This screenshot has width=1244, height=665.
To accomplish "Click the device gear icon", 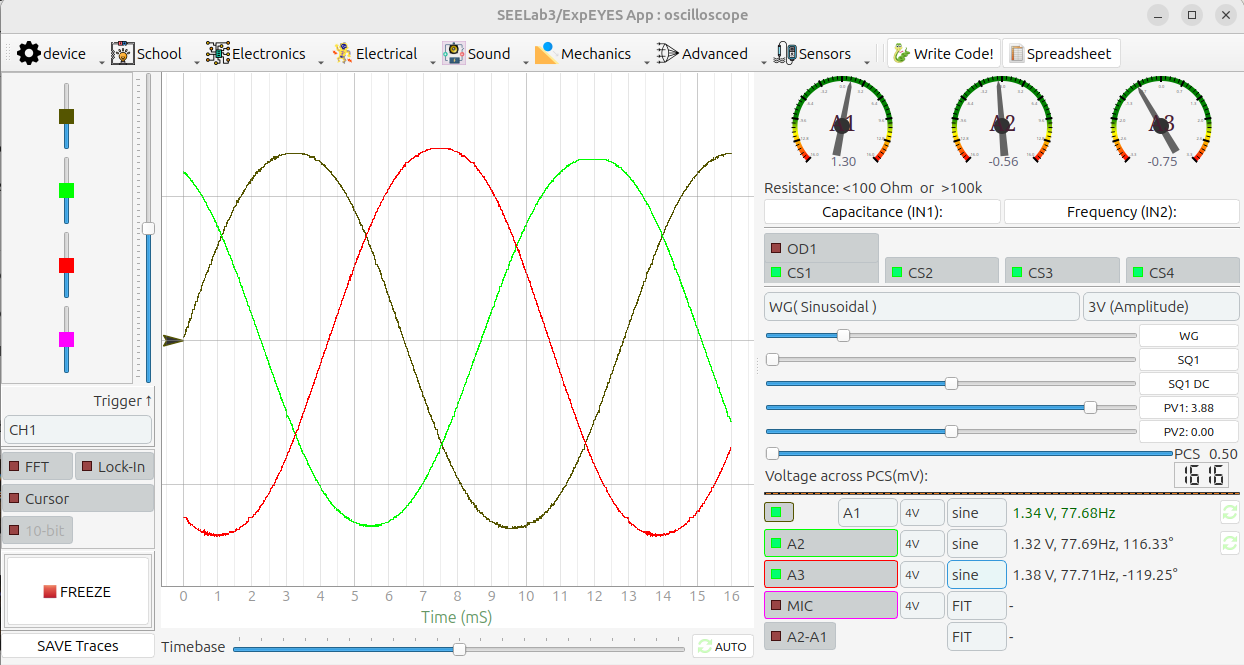I will pos(29,54).
